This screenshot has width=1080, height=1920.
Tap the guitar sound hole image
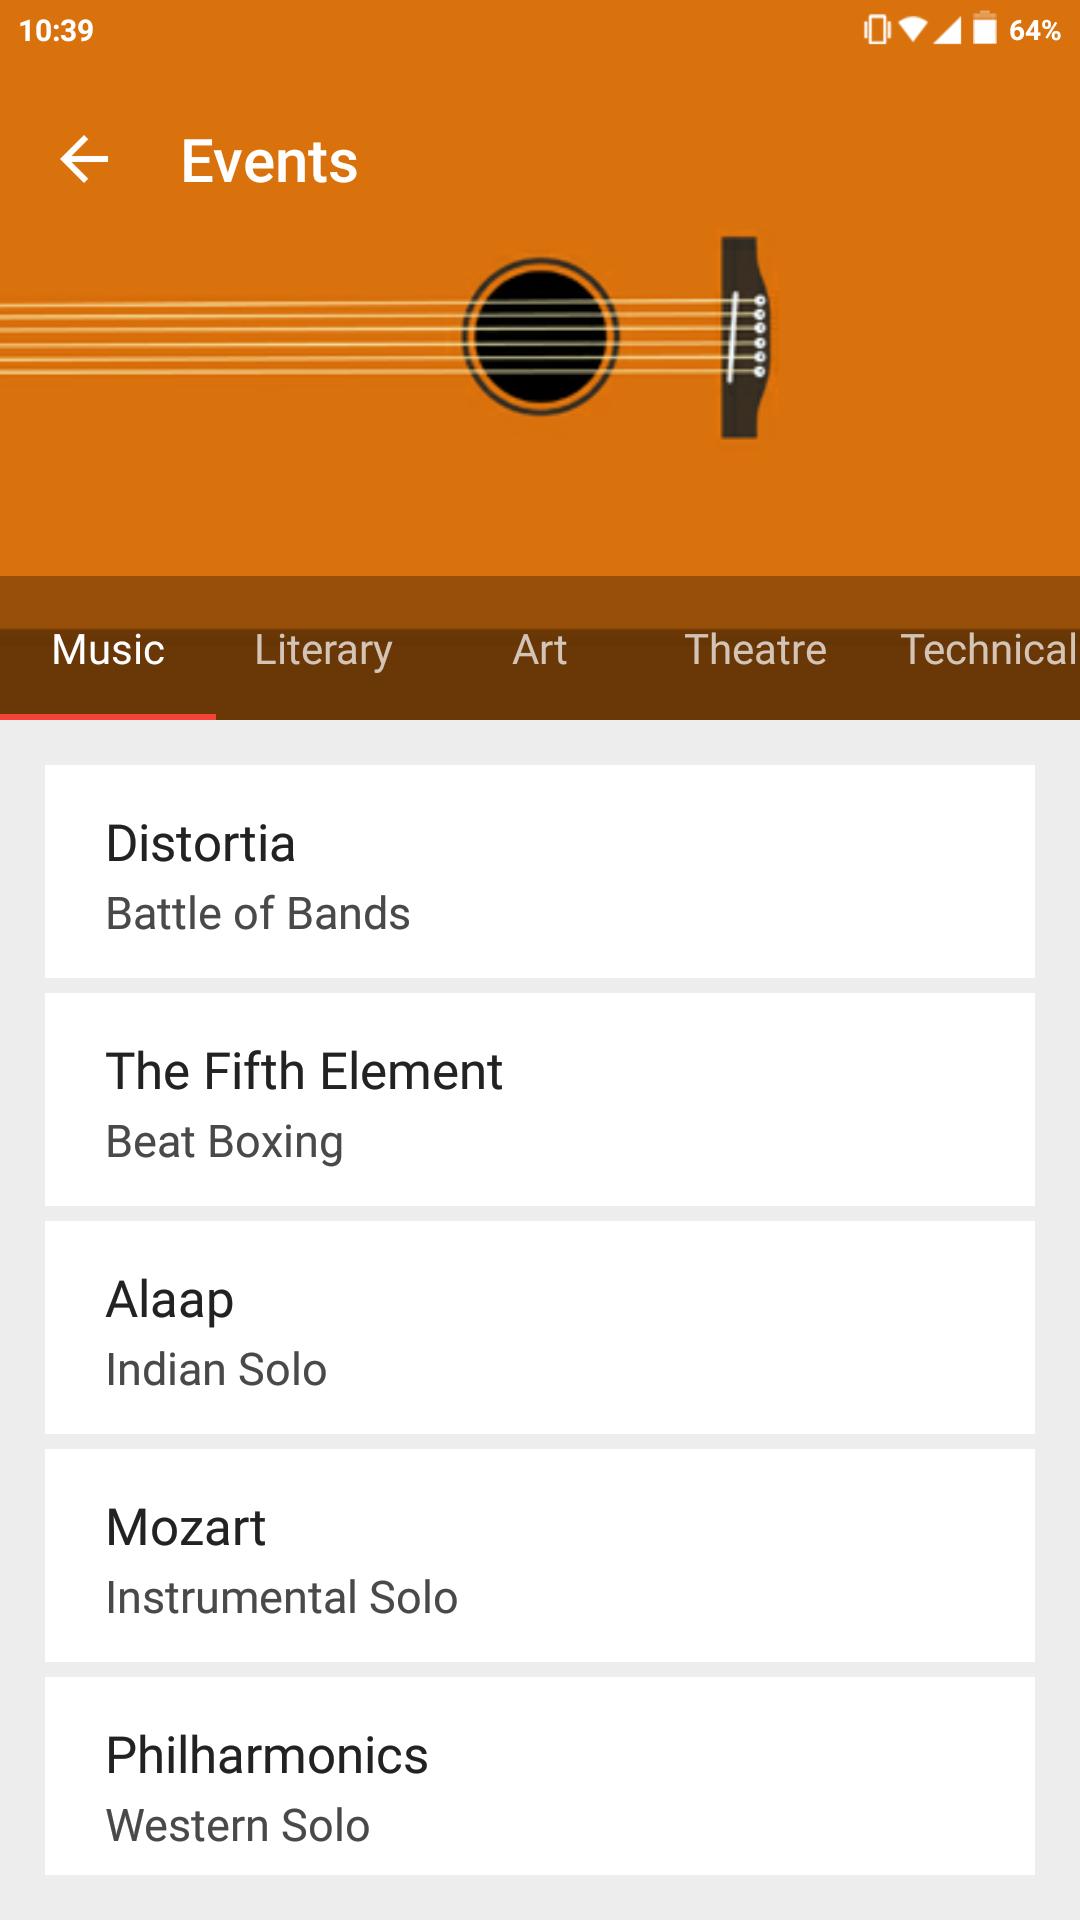point(540,337)
